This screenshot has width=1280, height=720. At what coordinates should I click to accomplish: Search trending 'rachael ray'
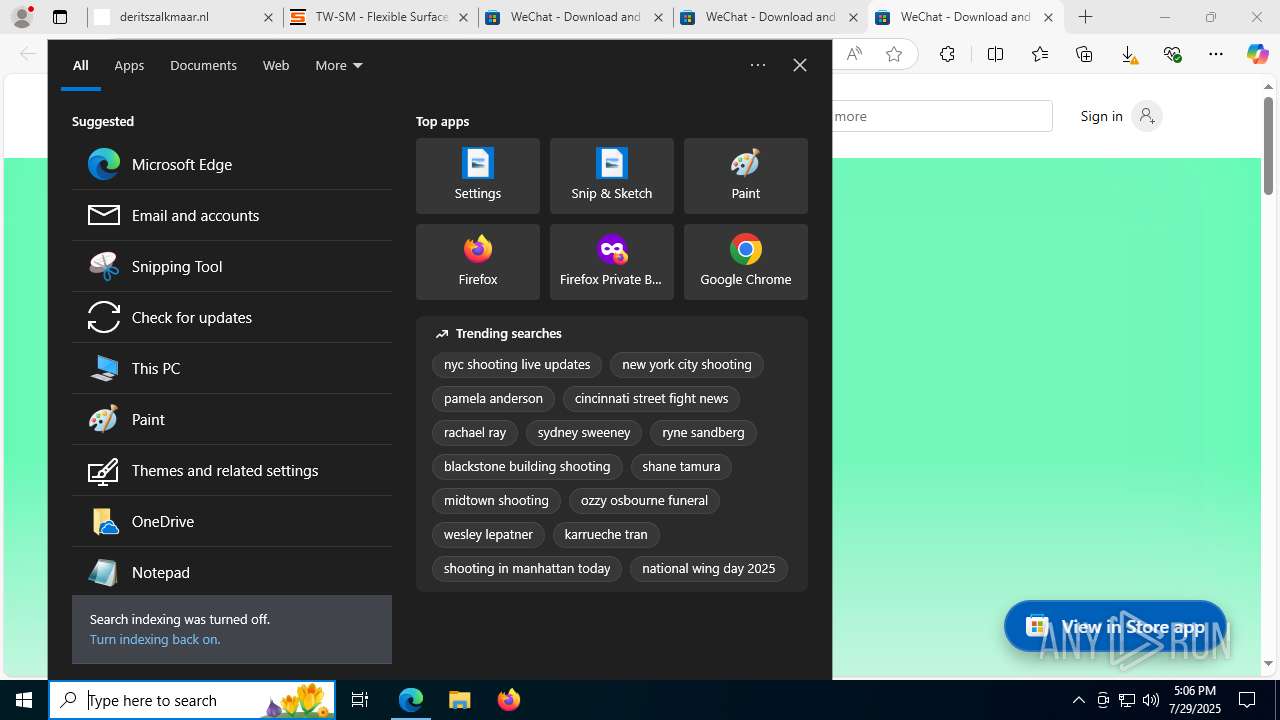click(x=475, y=433)
